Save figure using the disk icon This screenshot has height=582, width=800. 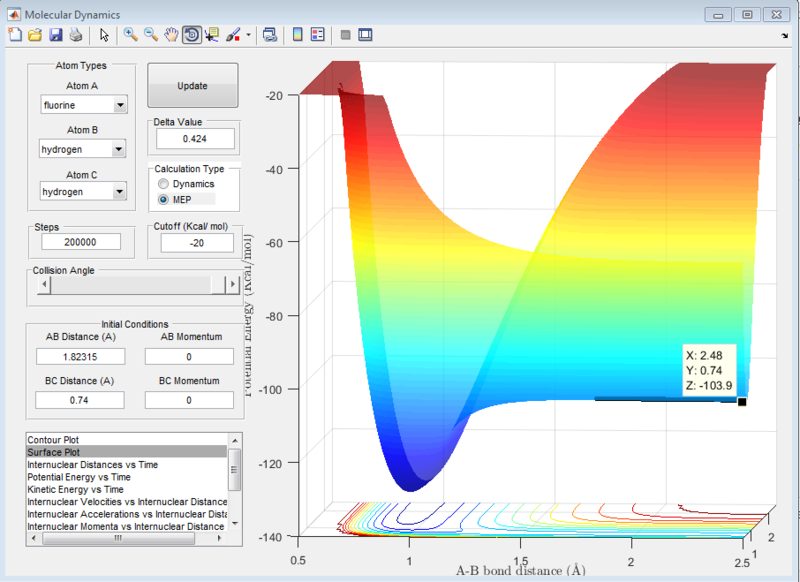[56, 35]
